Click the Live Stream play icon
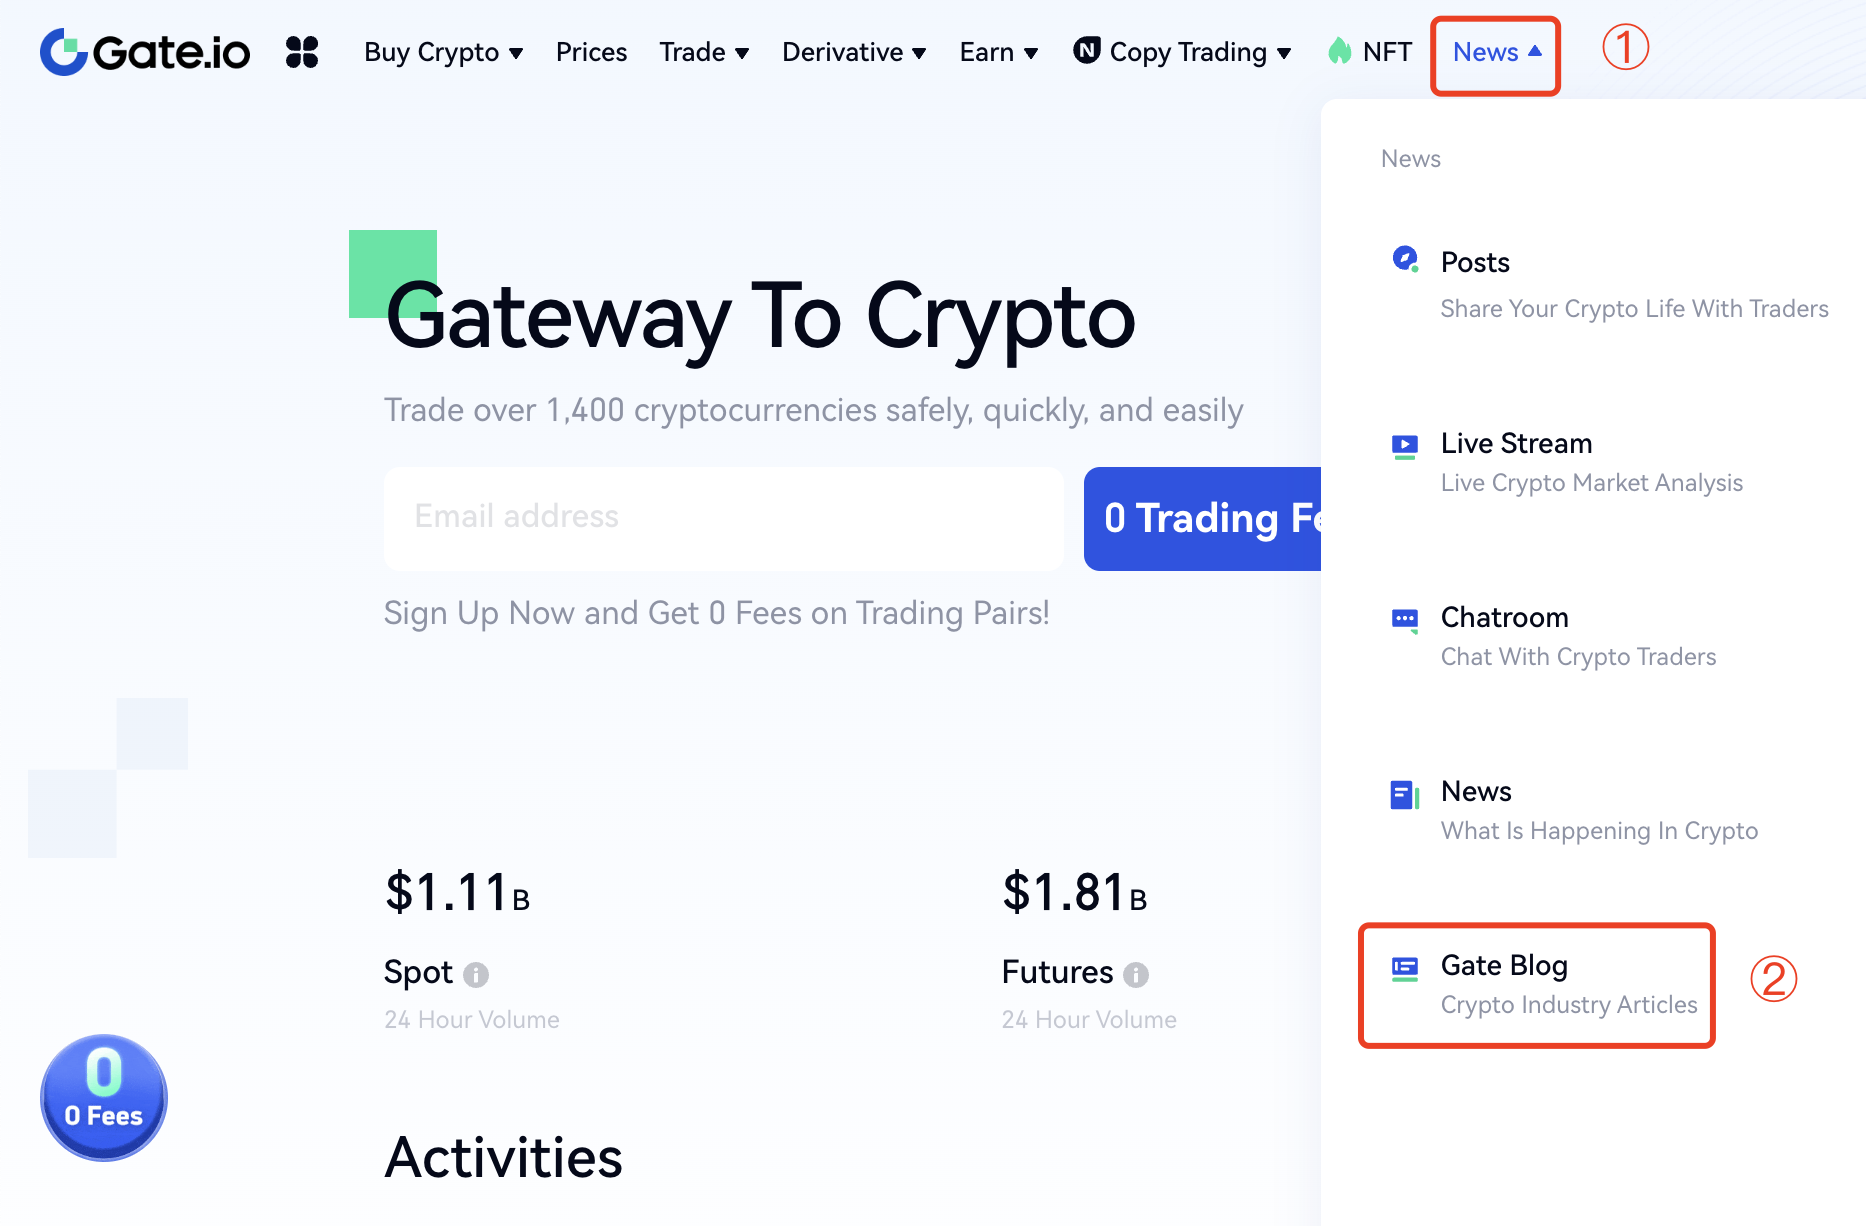Screen dimensions: 1866x1226 pos(1405,445)
